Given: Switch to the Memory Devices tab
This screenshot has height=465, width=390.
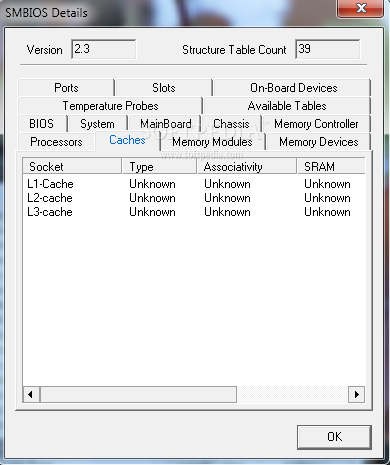Looking at the screenshot, I should click(x=319, y=142).
